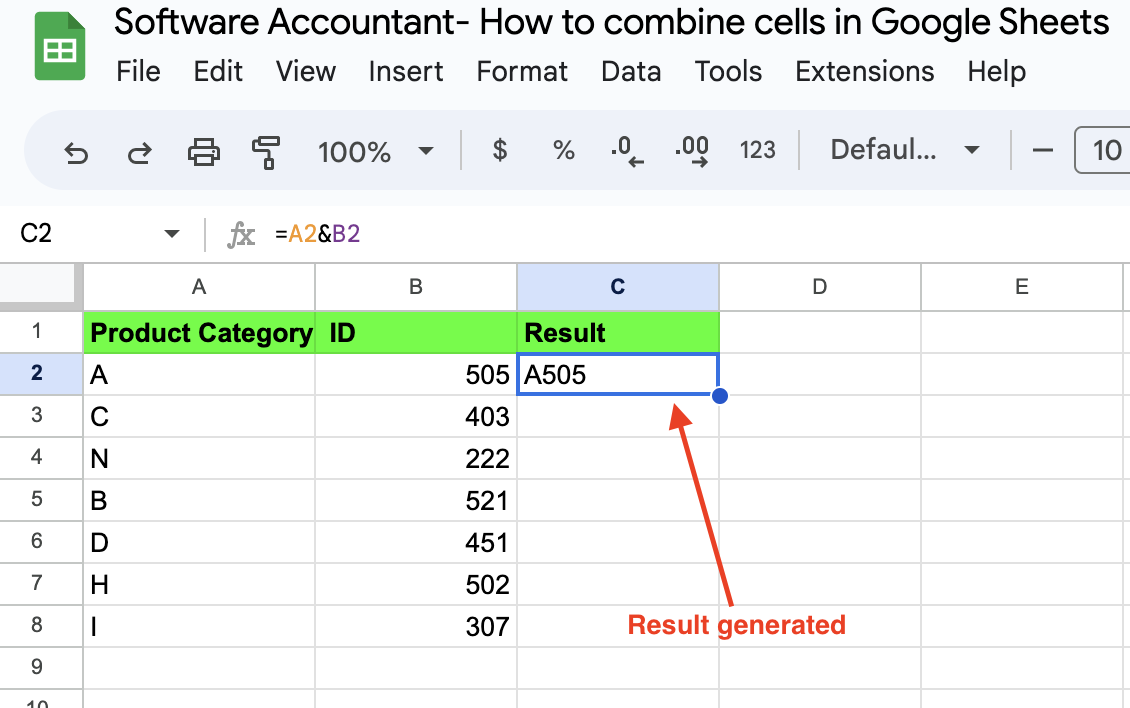Select the cell with value 403
Image resolution: width=1130 pixels, height=708 pixels.
coord(416,416)
